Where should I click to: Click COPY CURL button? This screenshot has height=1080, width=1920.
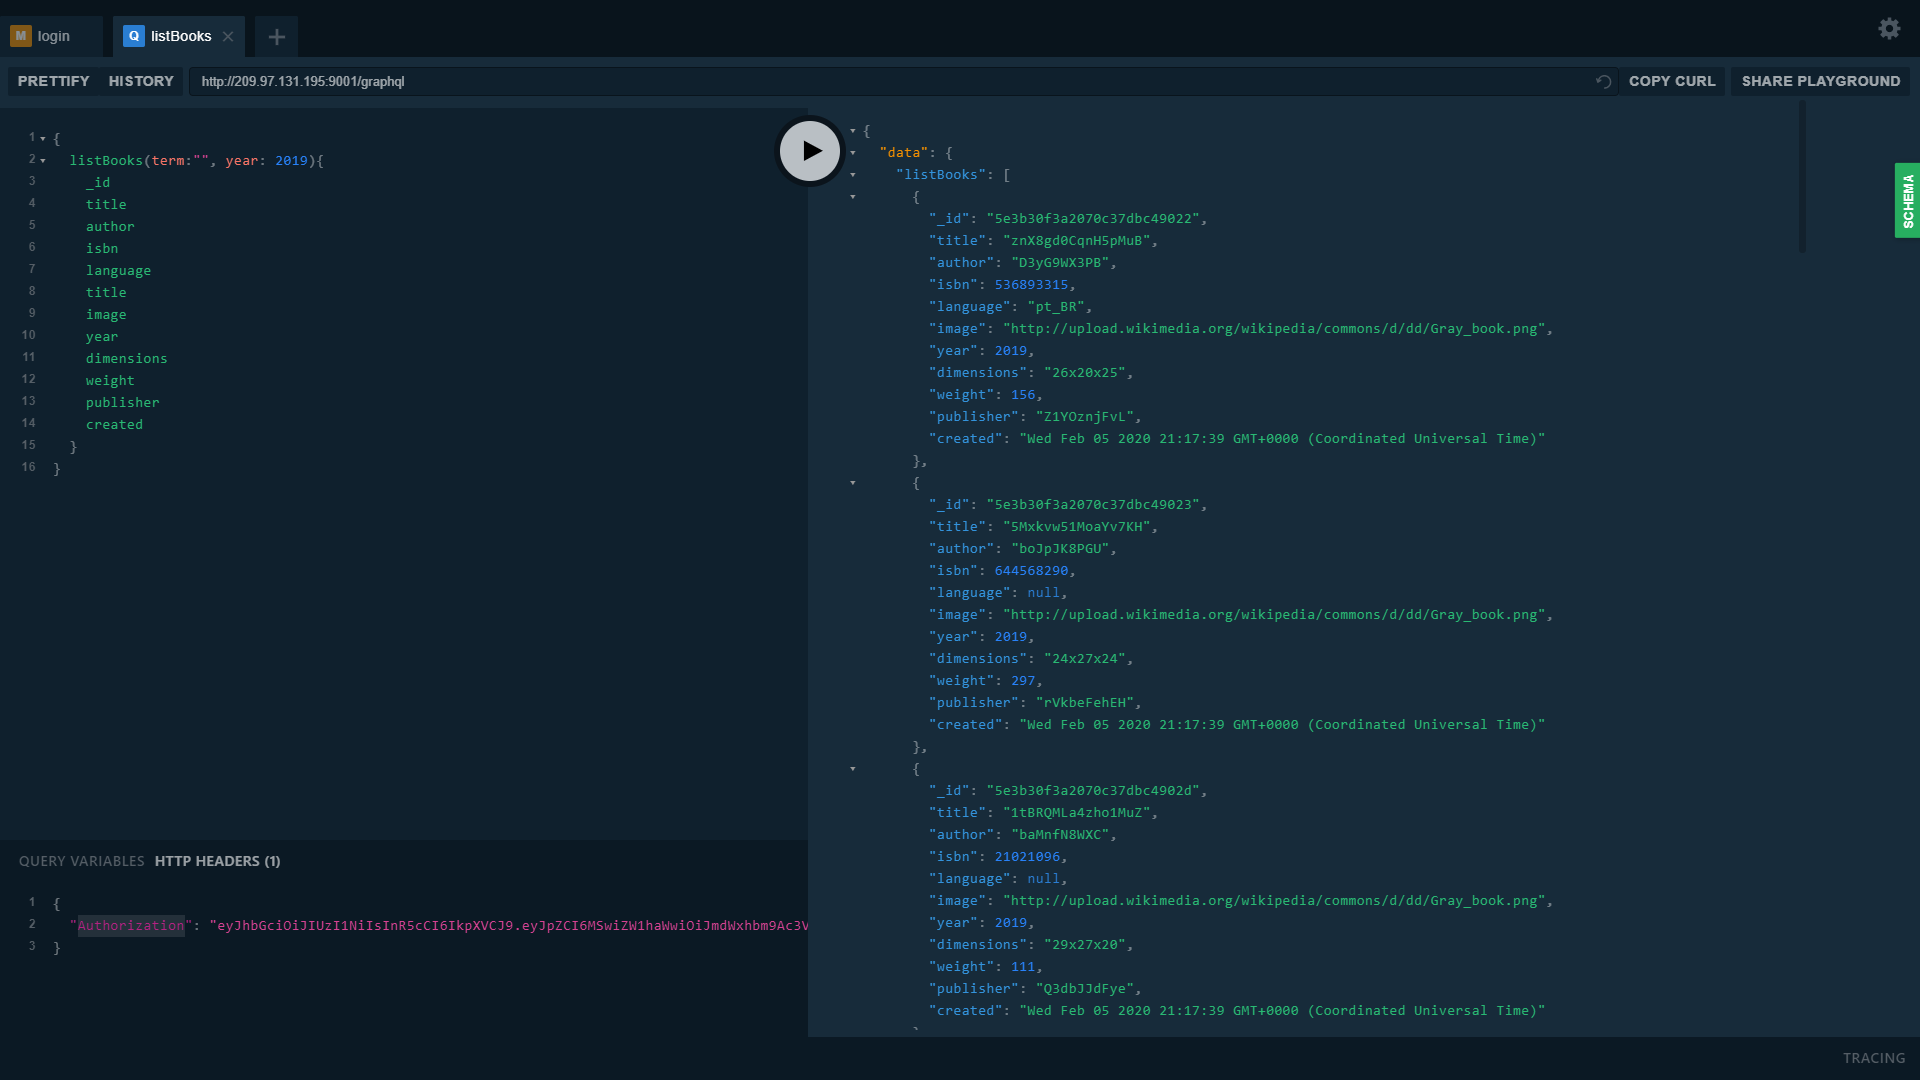point(1671,81)
